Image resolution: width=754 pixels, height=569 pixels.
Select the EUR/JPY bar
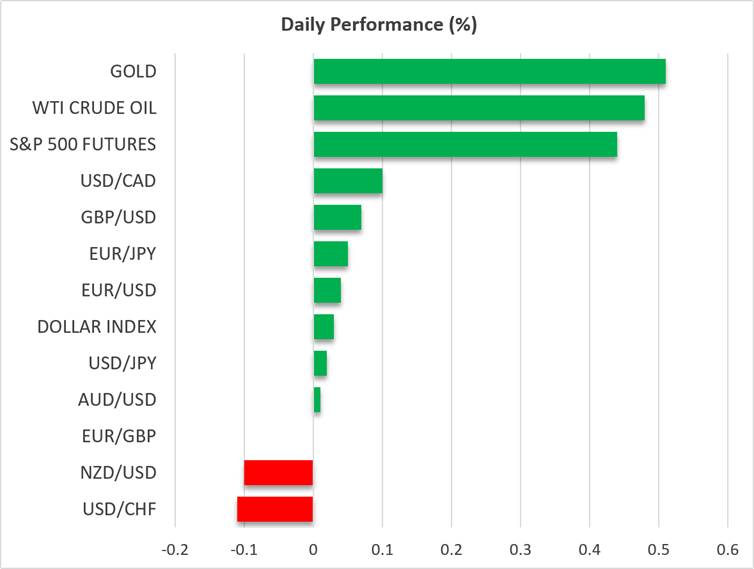tap(331, 254)
